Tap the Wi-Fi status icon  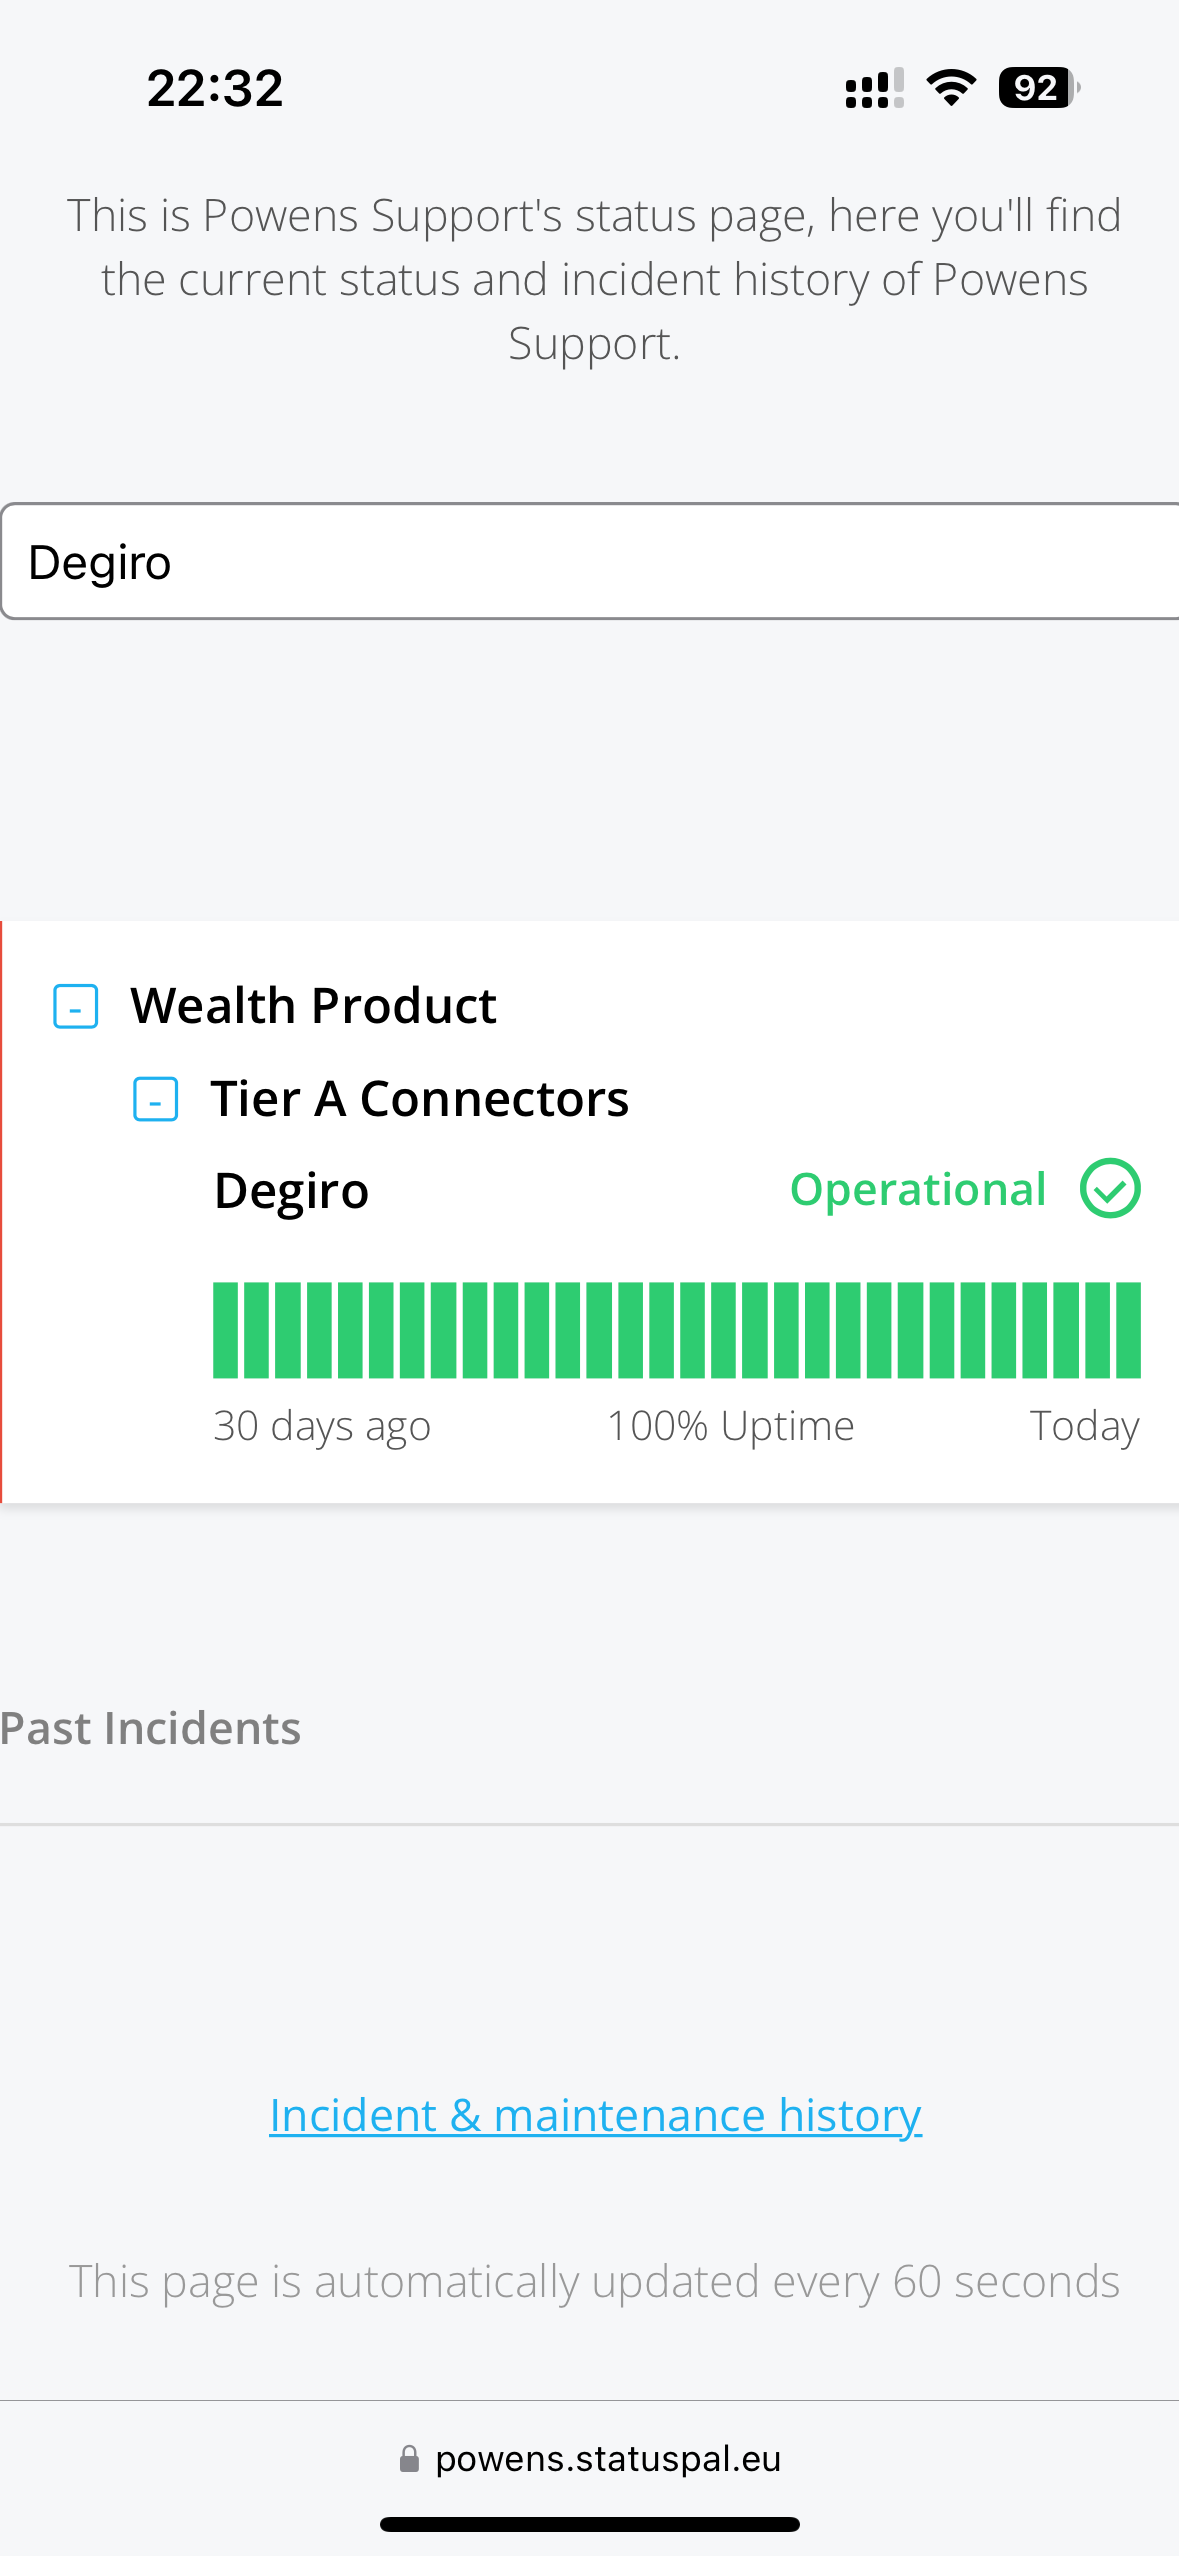click(951, 88)
